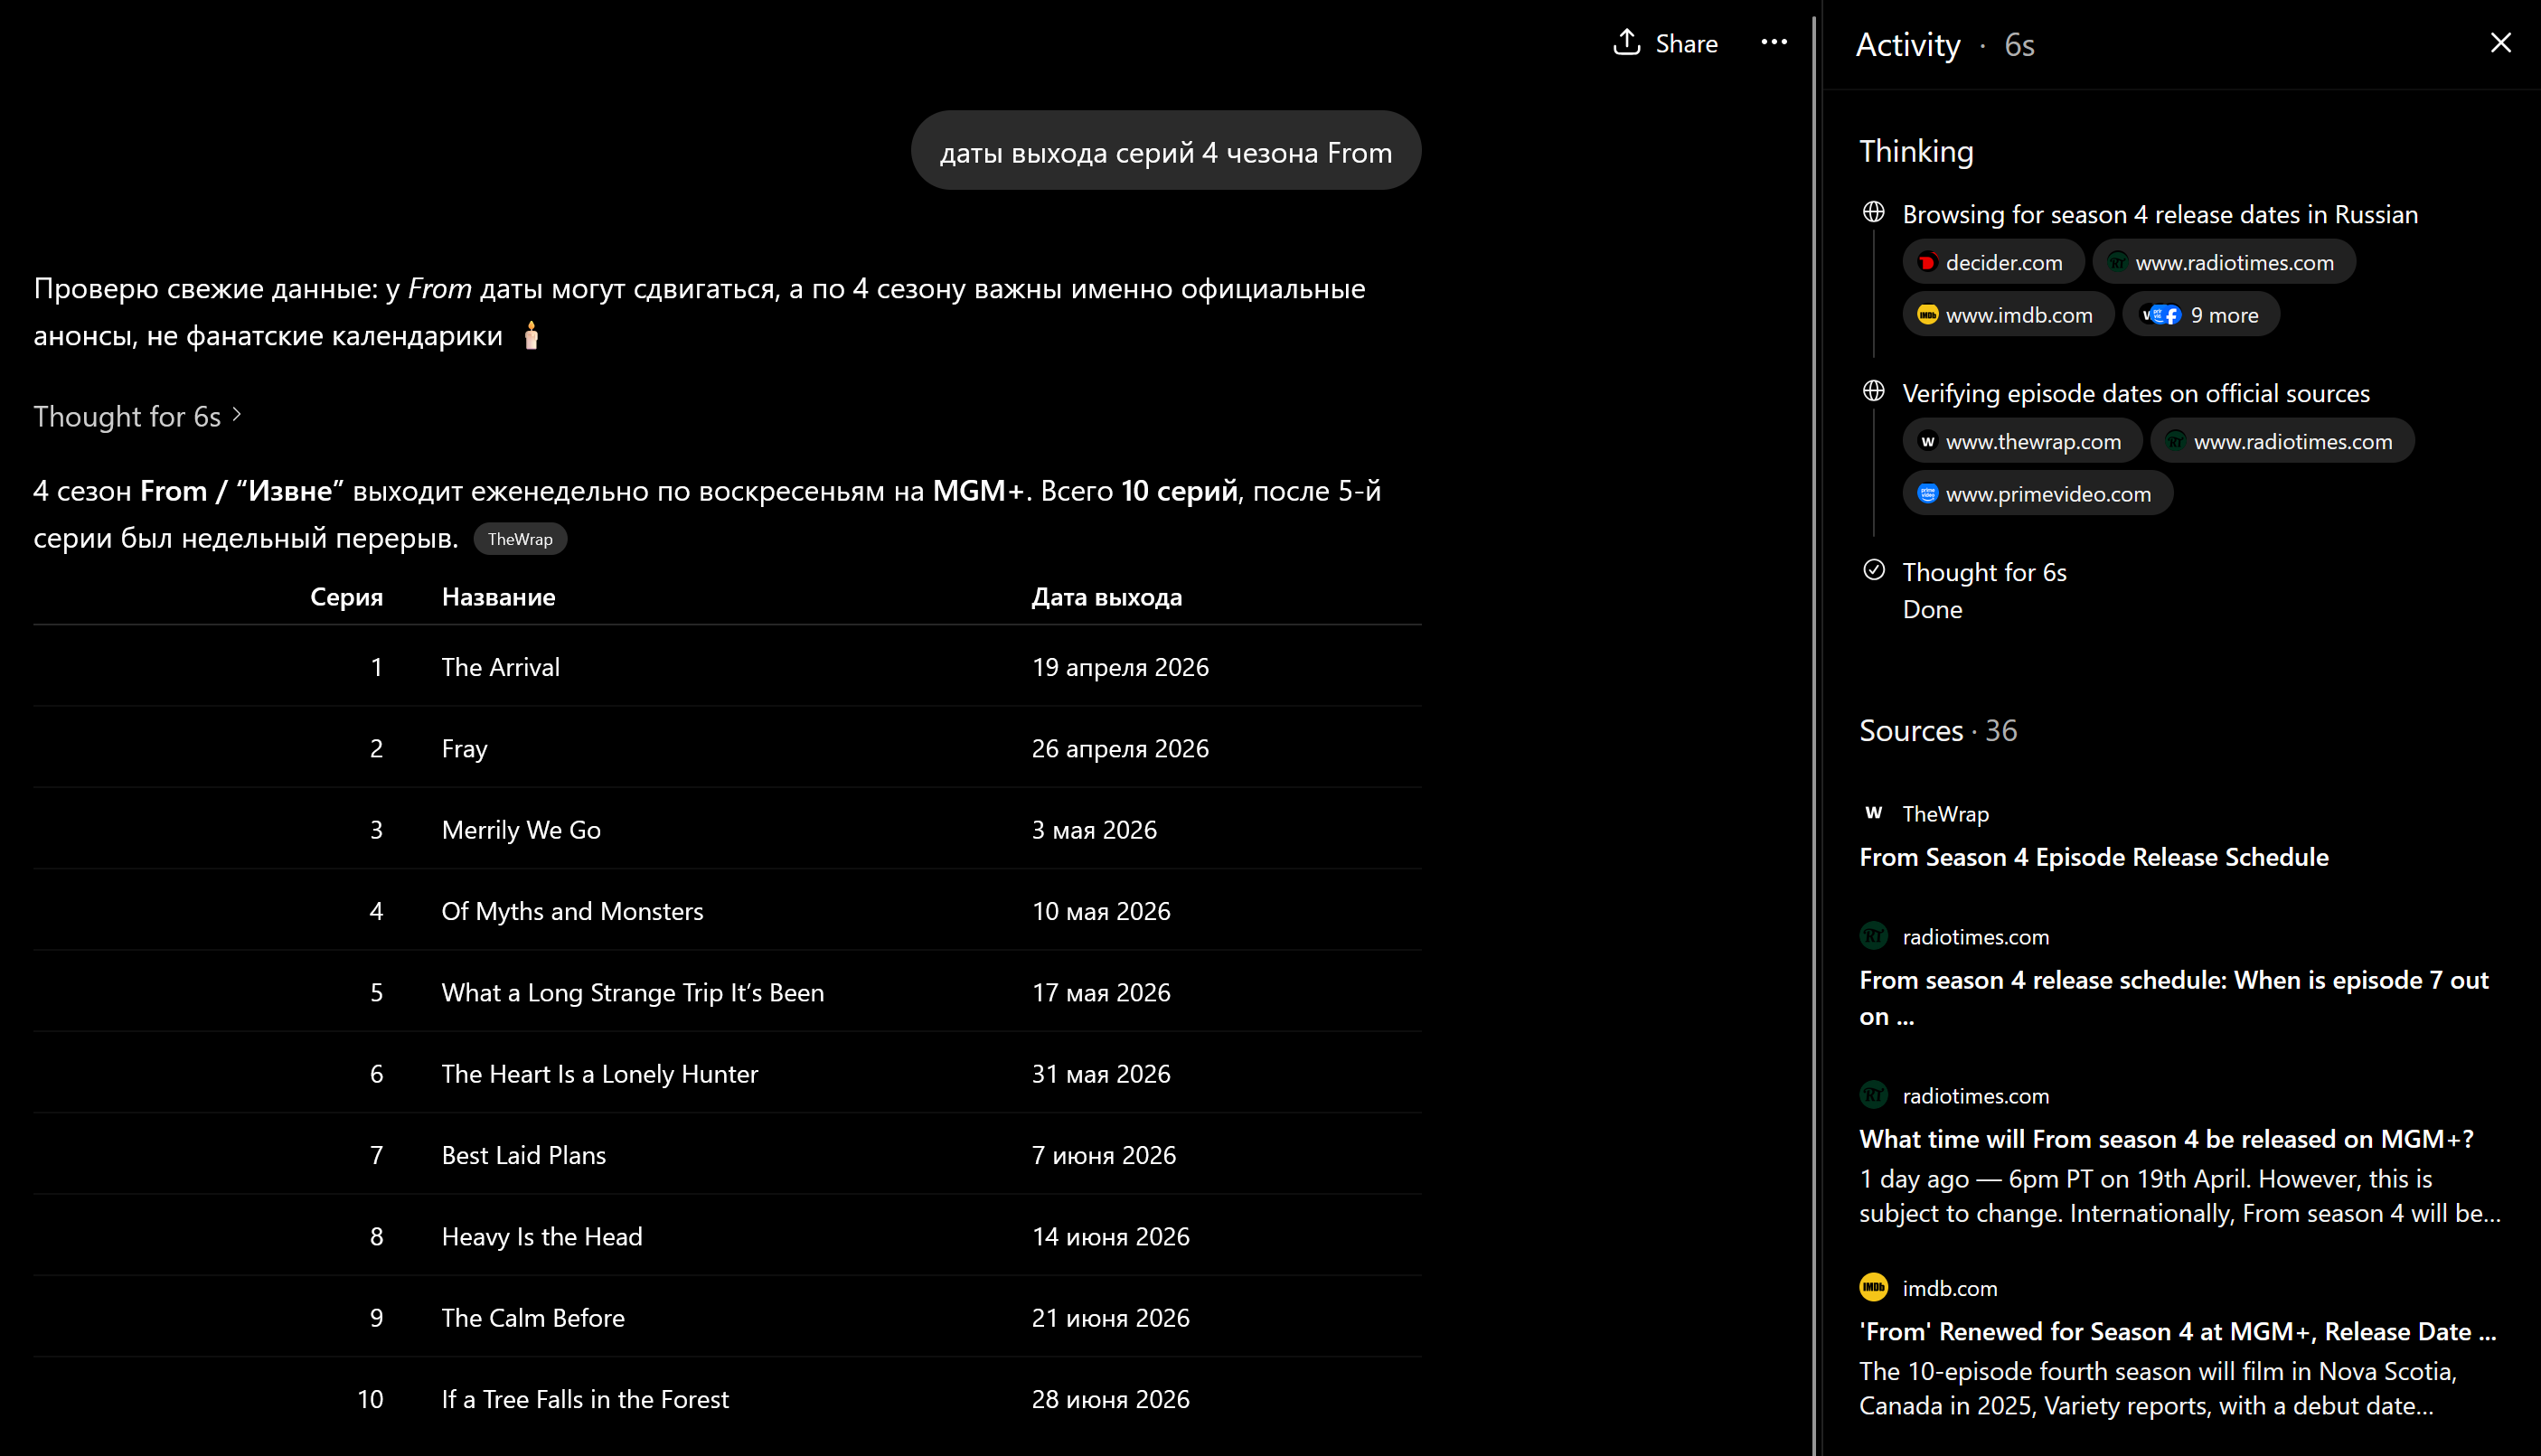Click the date '17 мая 2026'
The height and width of the screenshot is (1456, 2541).
(x=1101, y=992)
